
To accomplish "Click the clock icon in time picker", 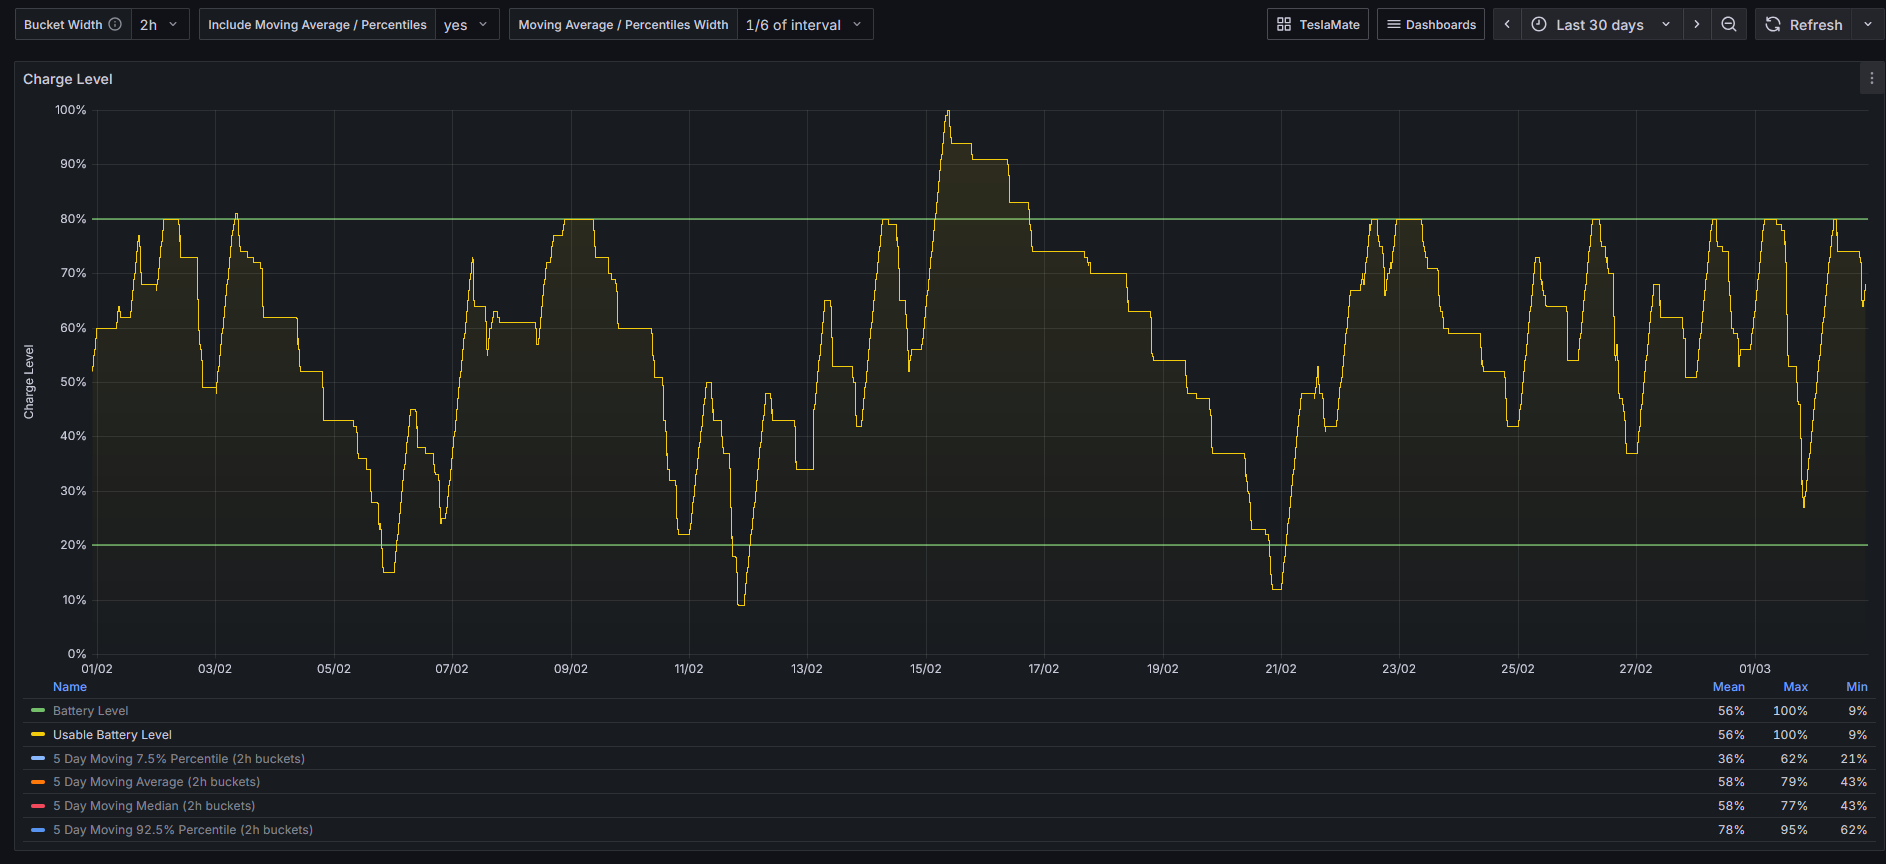I will (x=1539, y=24).
